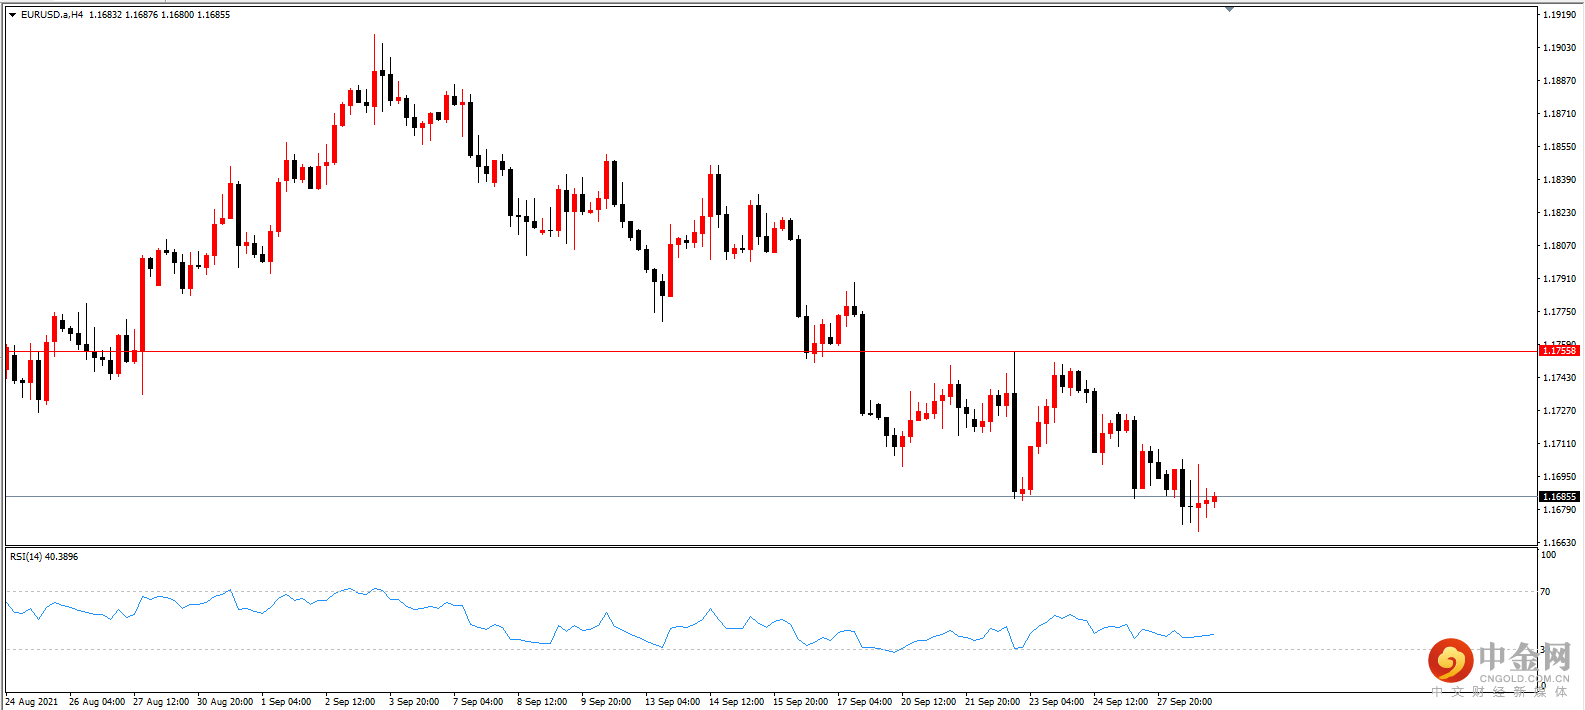Click the 13 Sep 04:00 time label
1585x710 pixels.
(673, 702)
